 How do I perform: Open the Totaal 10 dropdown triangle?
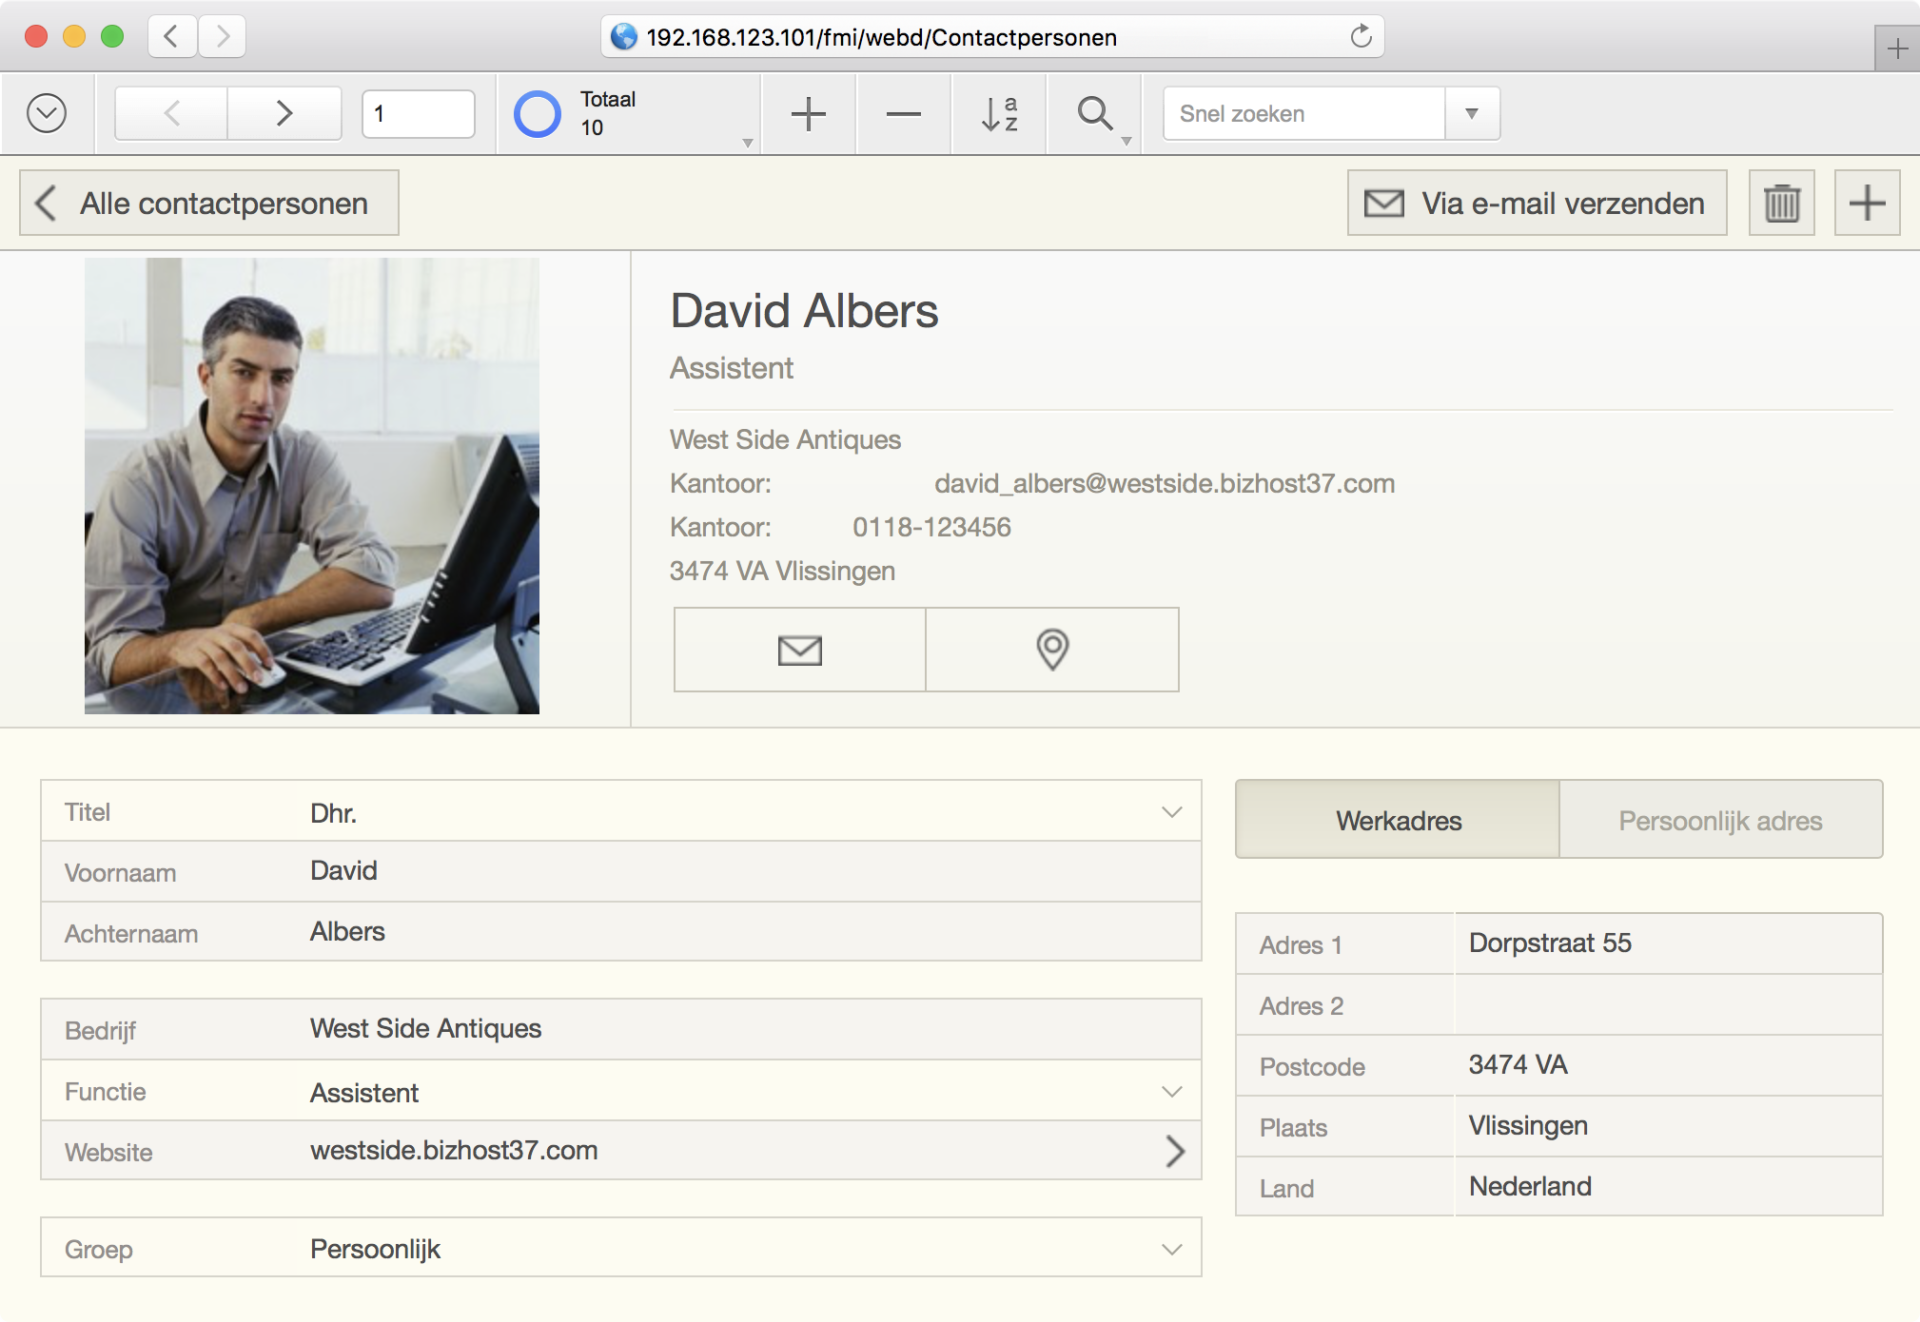[x=747, y=143]
